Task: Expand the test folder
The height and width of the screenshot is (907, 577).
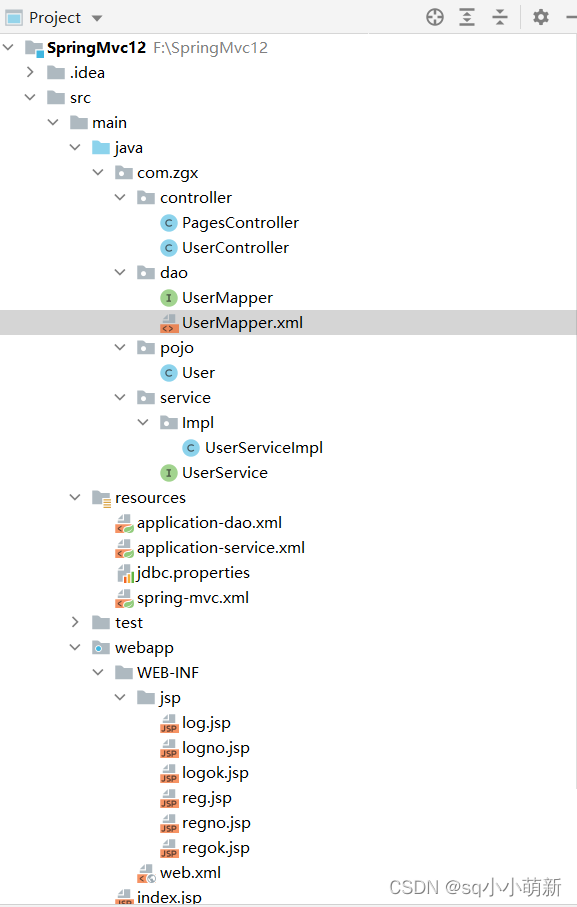Action: click(x=75, y=622)
